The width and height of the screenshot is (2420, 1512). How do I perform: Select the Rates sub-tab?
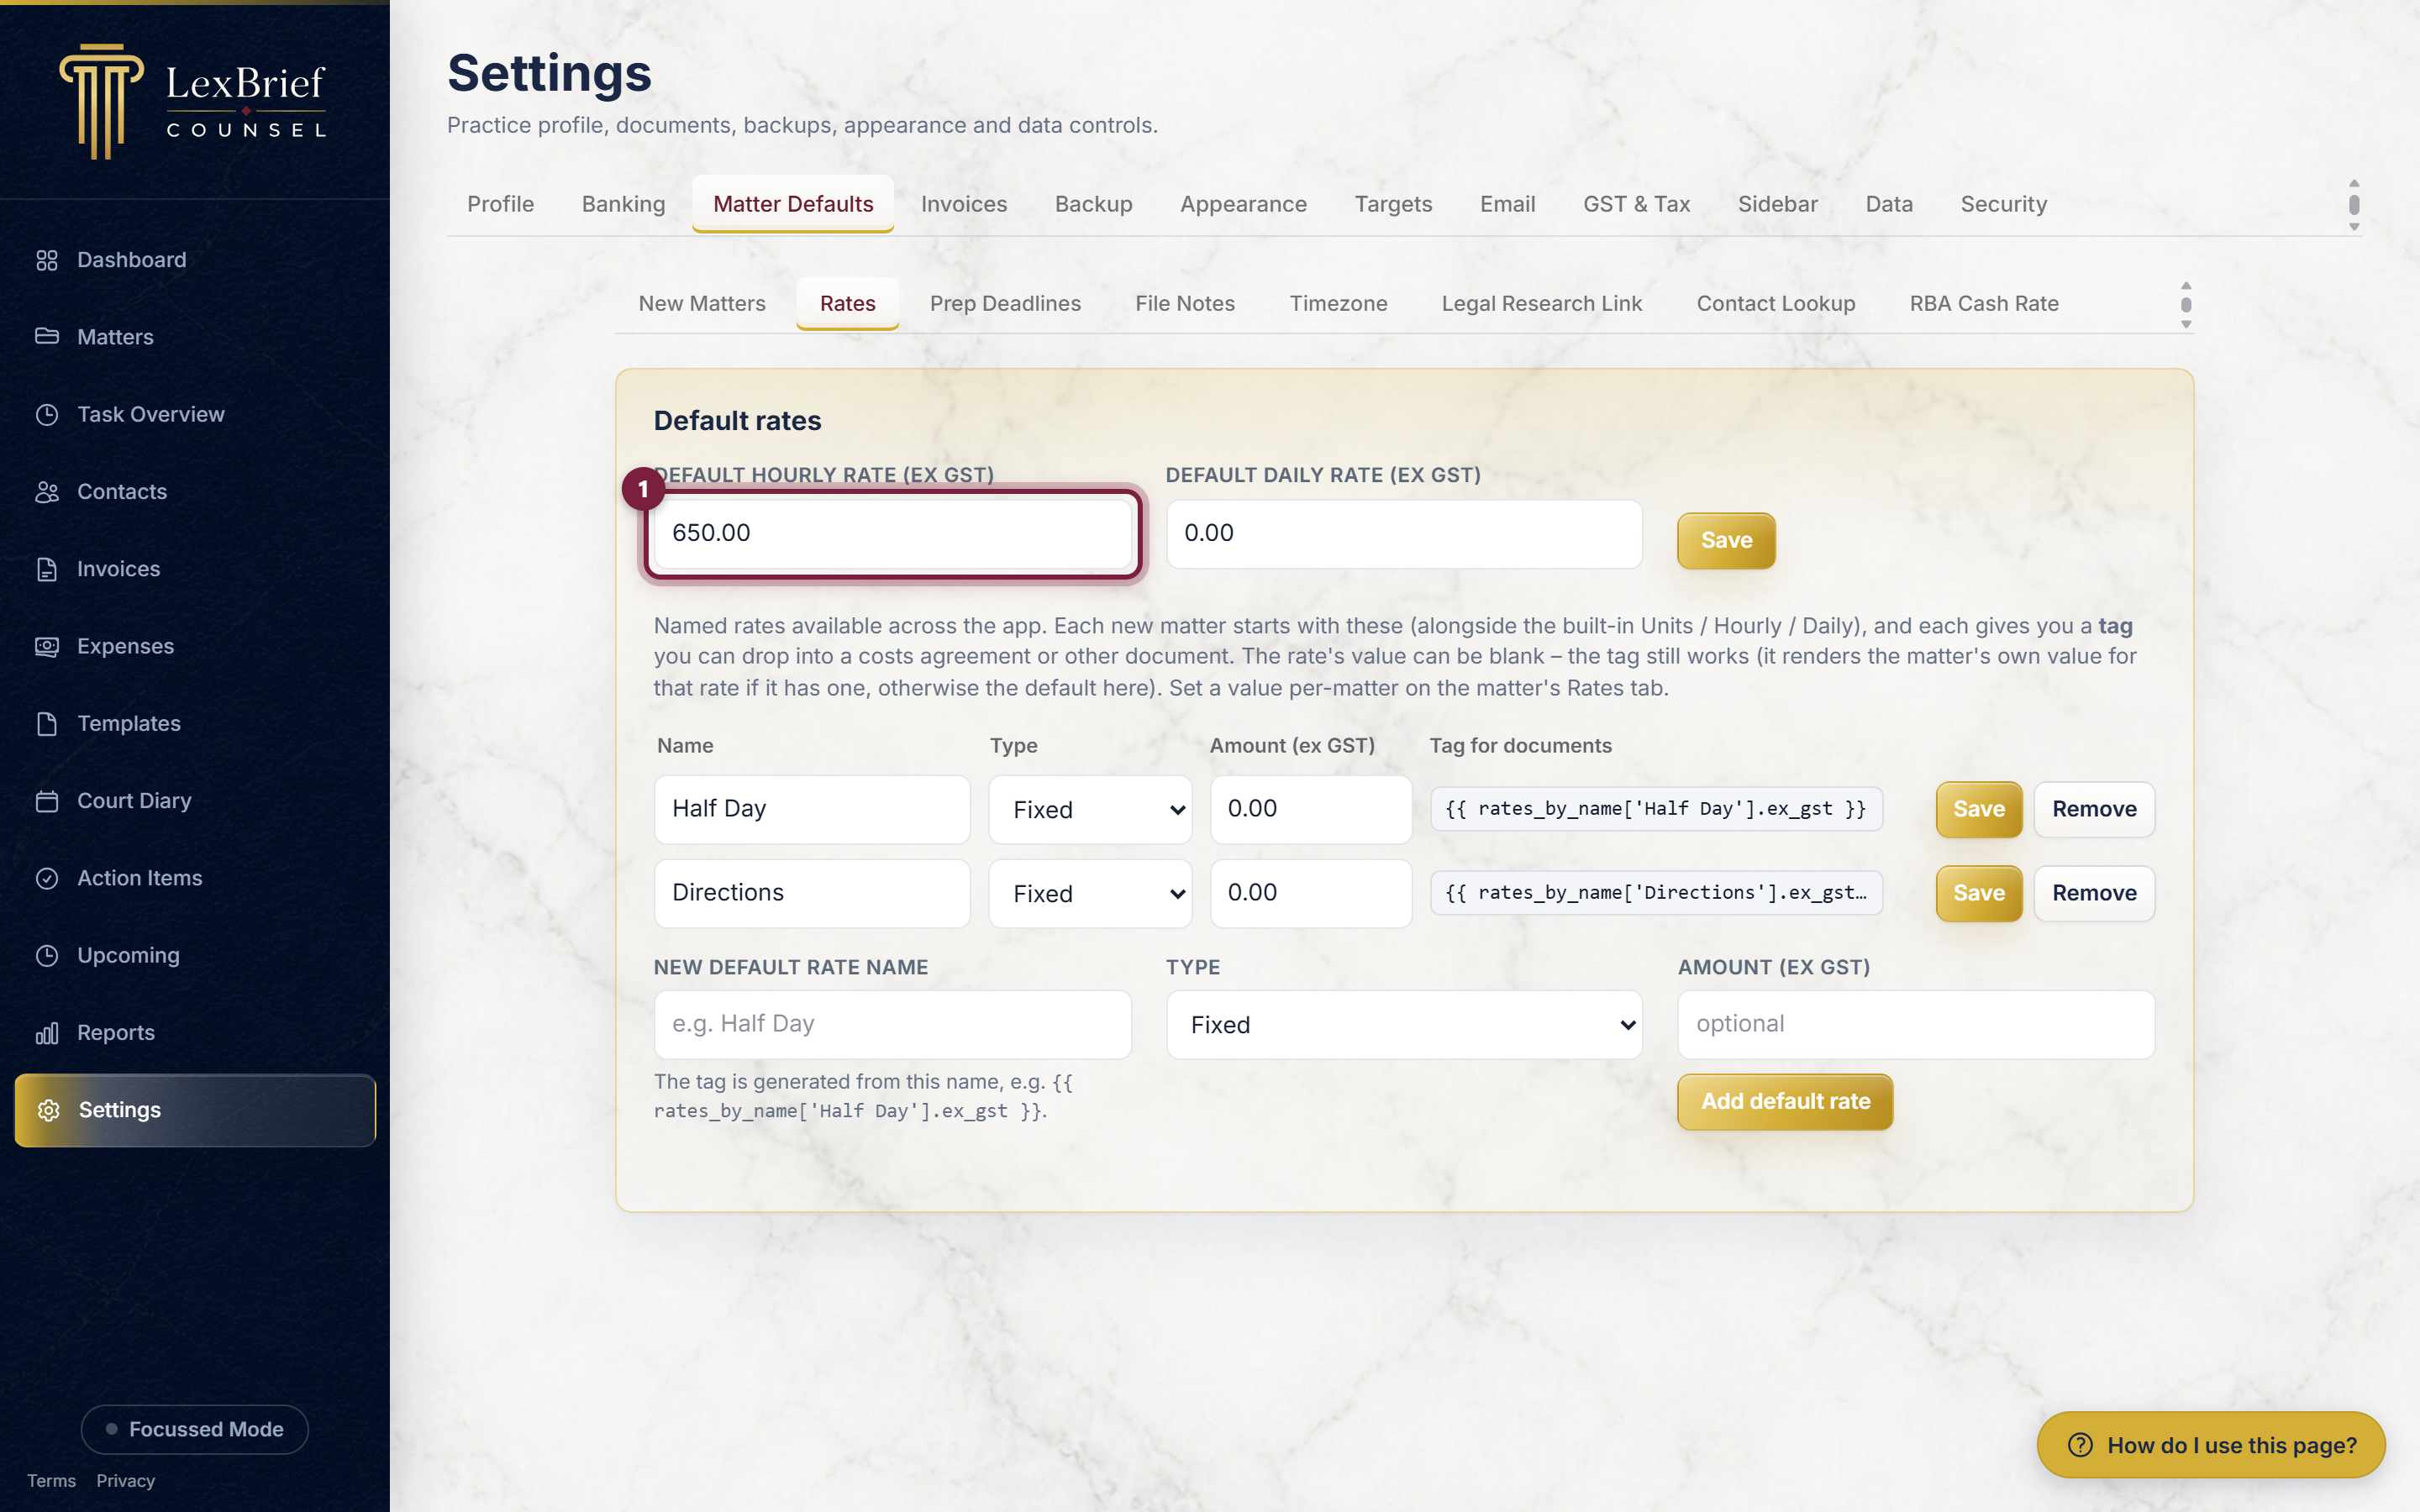click(x=847, y=303)
